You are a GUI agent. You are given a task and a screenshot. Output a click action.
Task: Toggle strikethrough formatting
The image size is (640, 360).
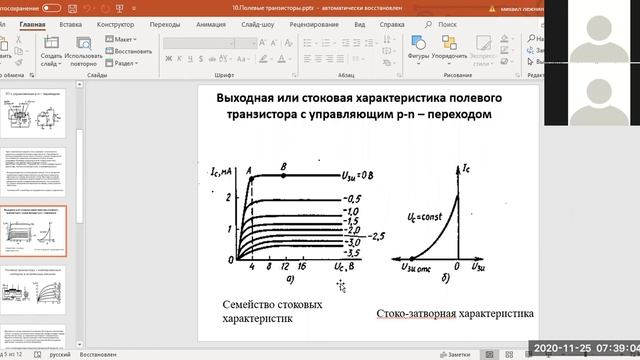(212, 59)
